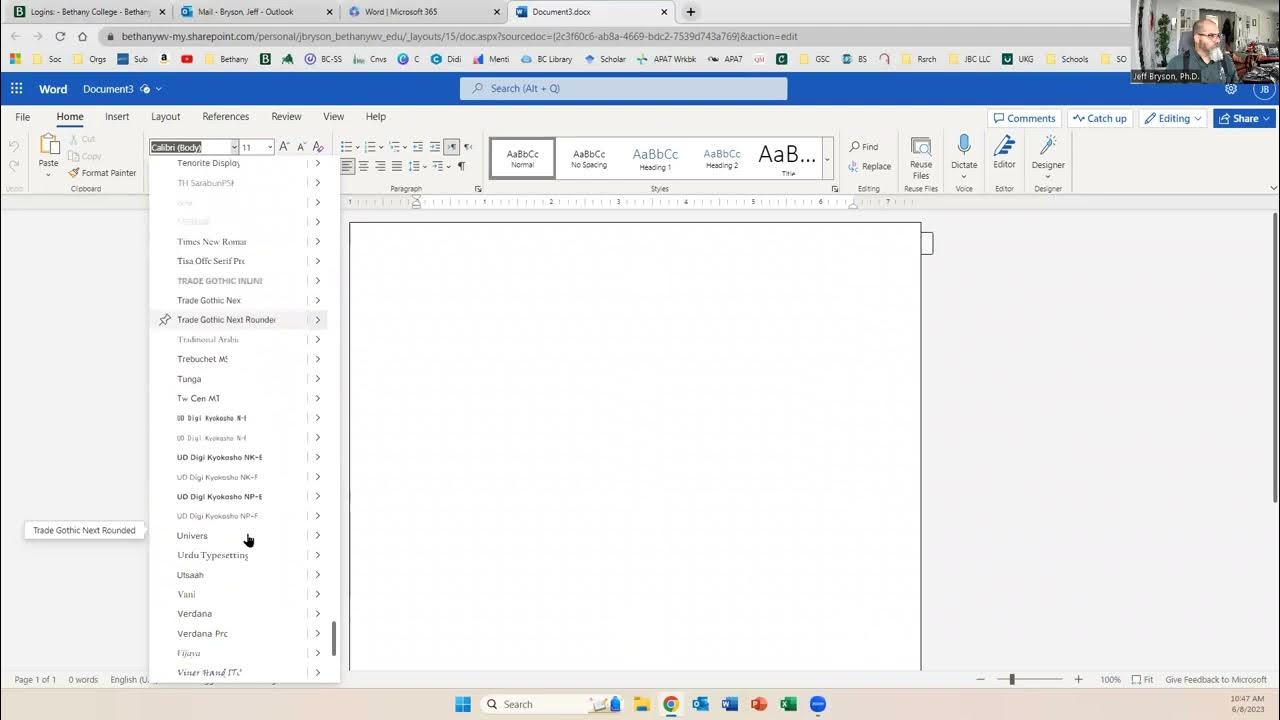Switch to the Review tab
This screenshot has width=1280, height=720.
tap(286, 117)
